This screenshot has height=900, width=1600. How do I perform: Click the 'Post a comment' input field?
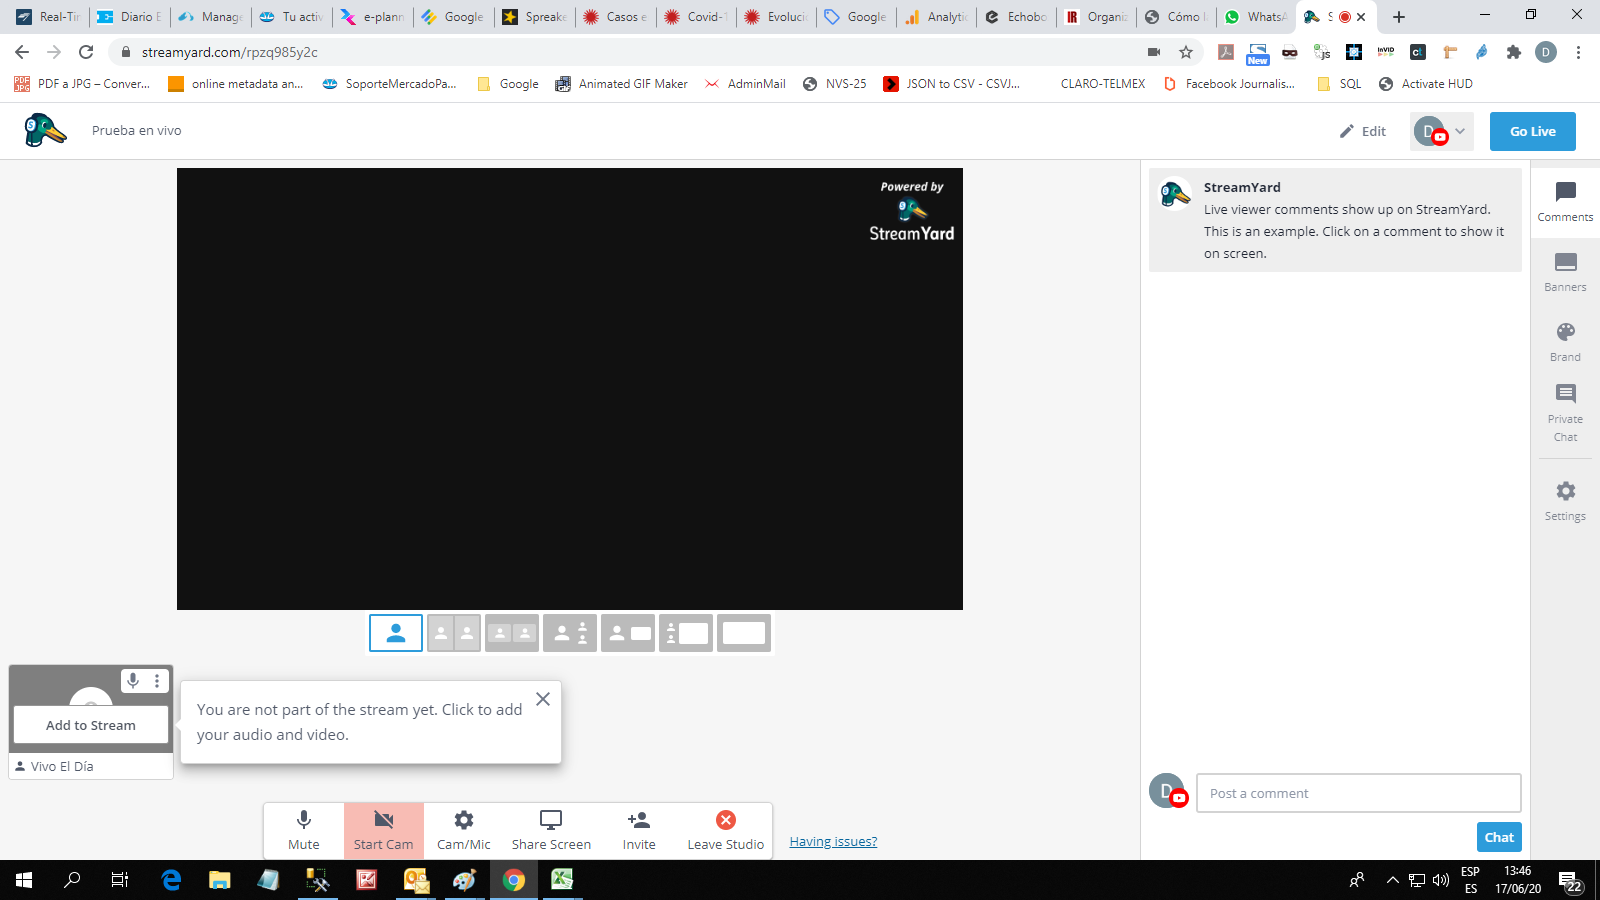click(1358, 792)
